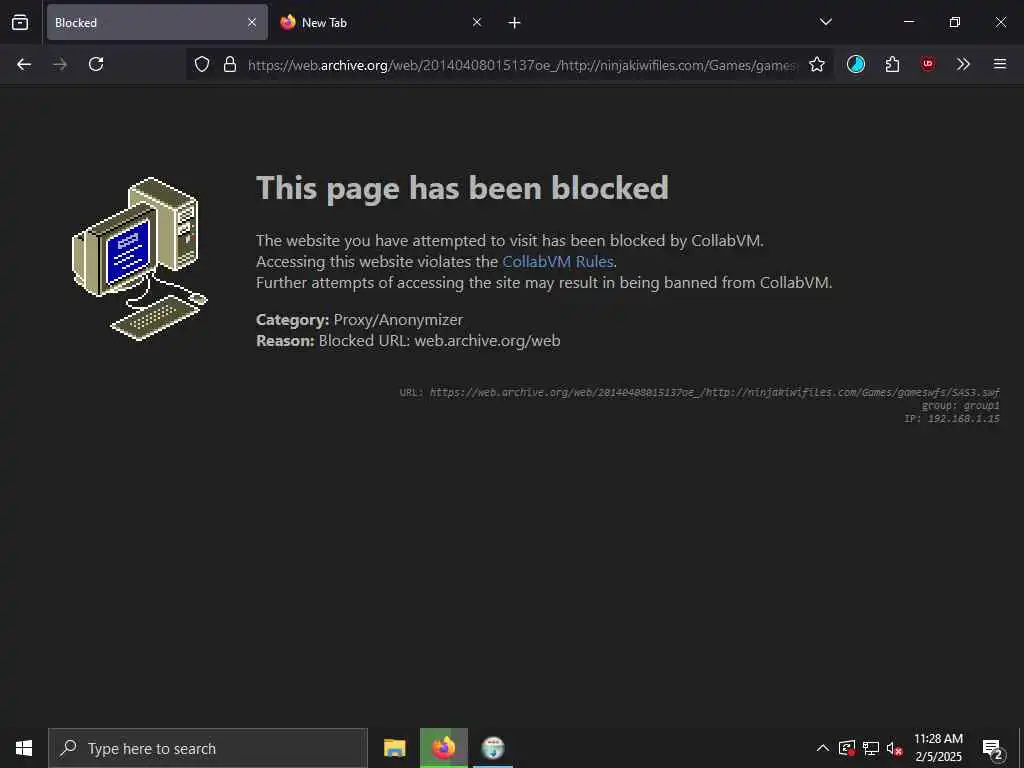Select the Category: Proxy/Anonymizer text
Image resolution: width=1024 pixels, height=768 pixels.
tap(359, 319)
